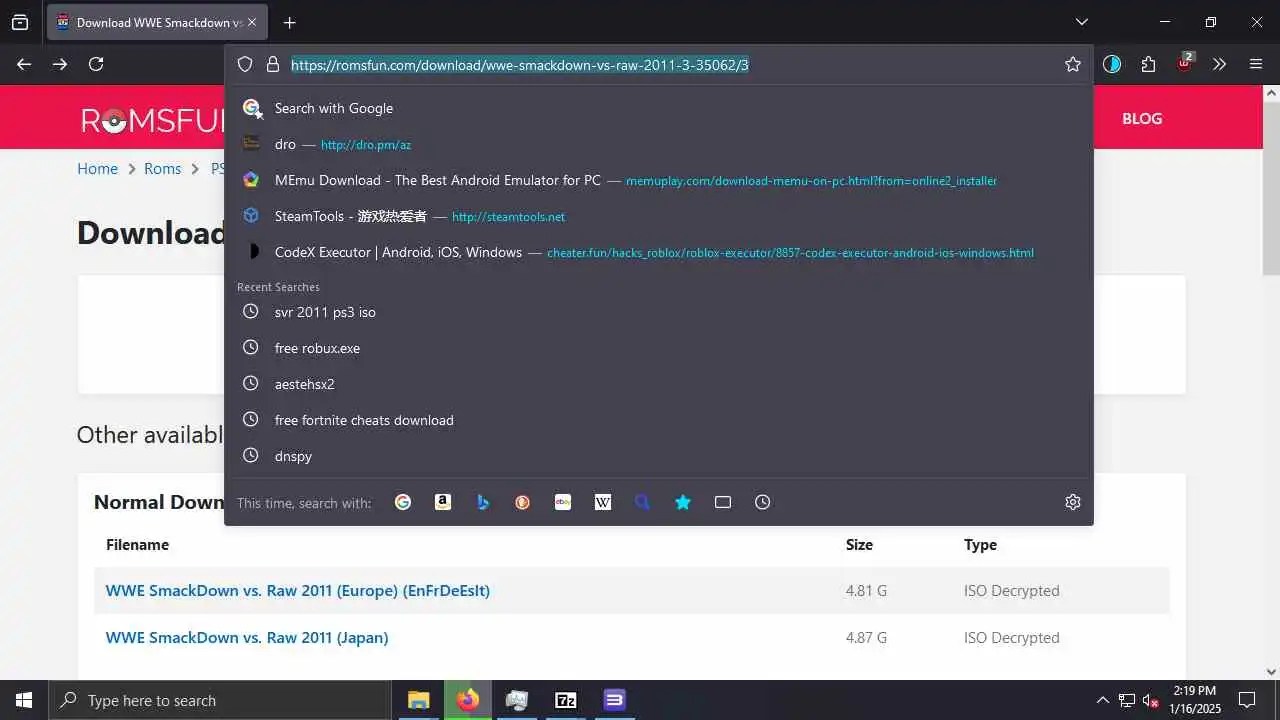This screenshot has width=1280, height=720.
Task: Search this time with Bing
Action: 483,502
